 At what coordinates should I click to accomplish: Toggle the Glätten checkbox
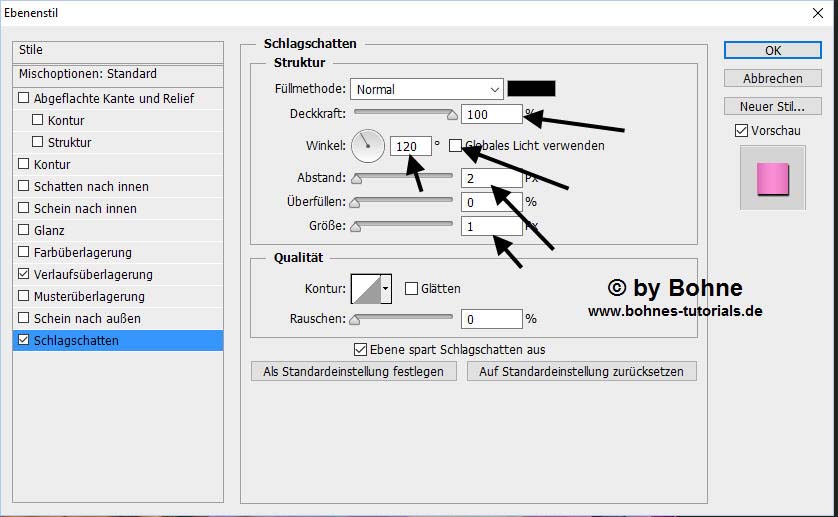pyautogui.click(x=411, y=288)
